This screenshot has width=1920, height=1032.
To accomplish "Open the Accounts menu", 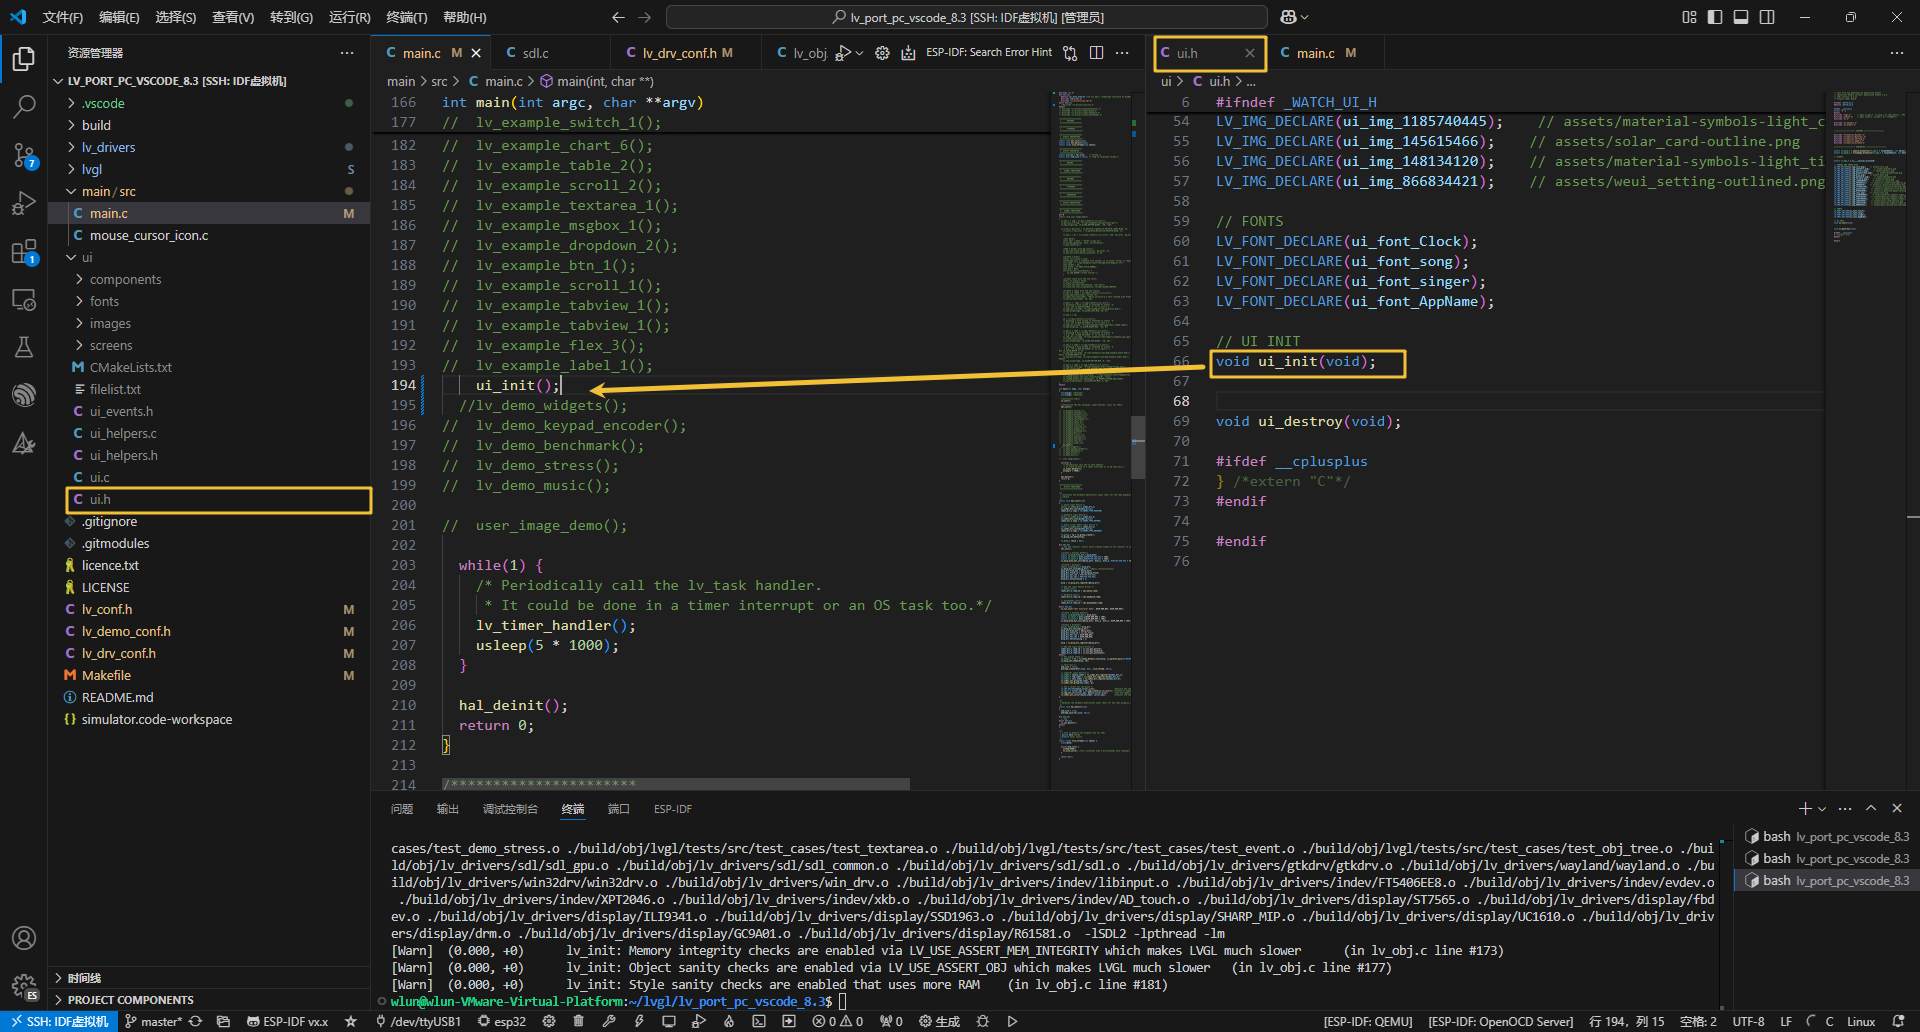I will pyautogui.click(x=24, y=938).
